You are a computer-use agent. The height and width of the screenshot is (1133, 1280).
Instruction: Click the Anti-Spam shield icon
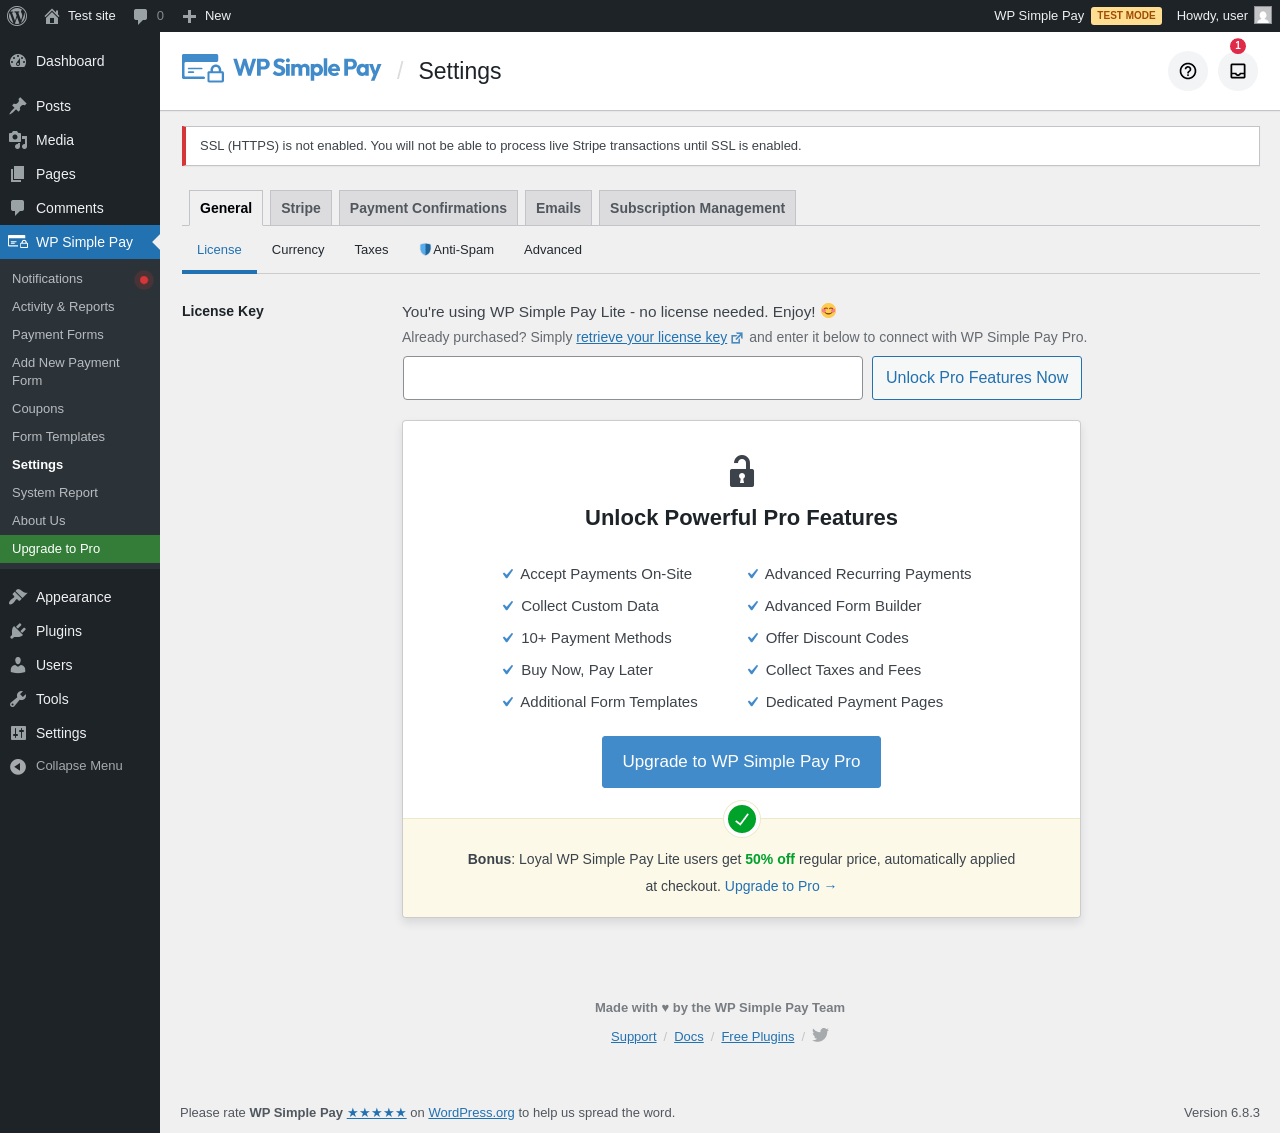(425, 250)
